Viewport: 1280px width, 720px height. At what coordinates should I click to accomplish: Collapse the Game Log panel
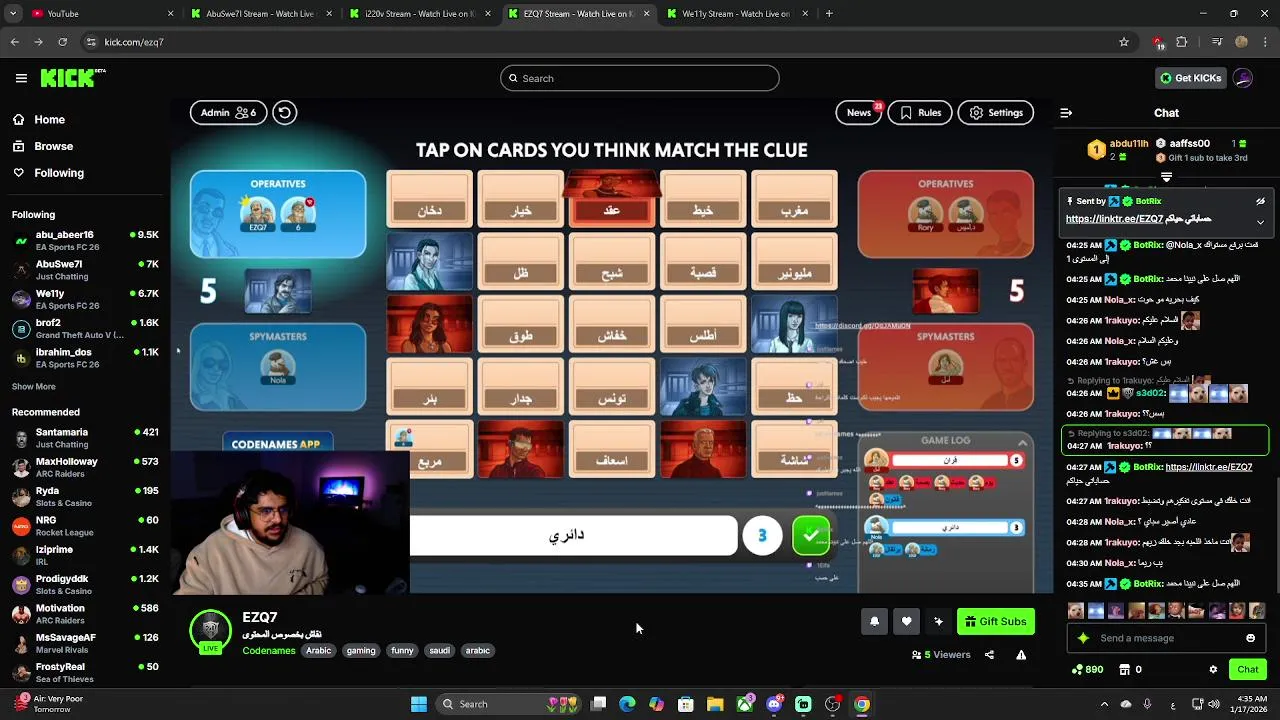point(1022,442)
